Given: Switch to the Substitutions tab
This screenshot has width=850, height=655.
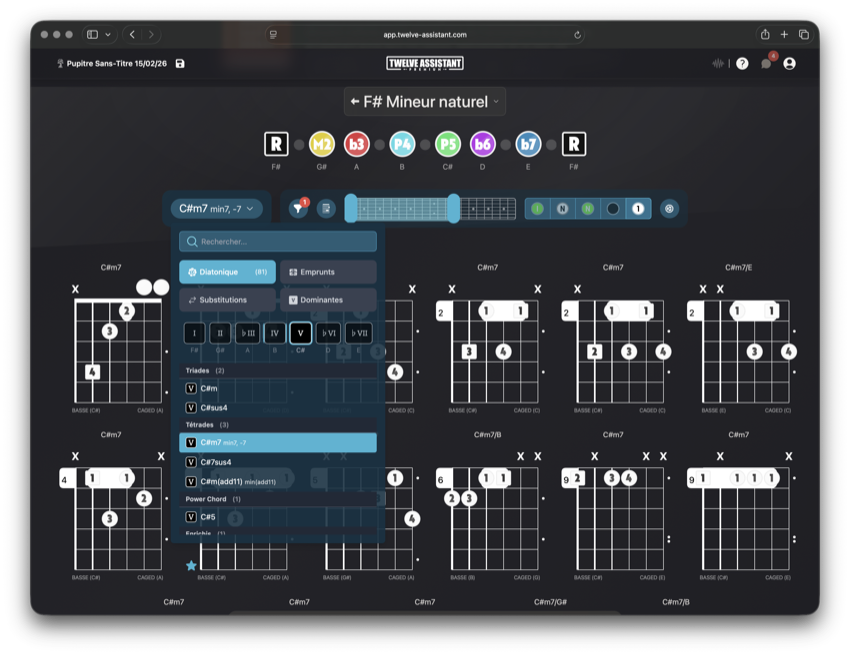Looking at the screenshot, I should tap(227, 300).
